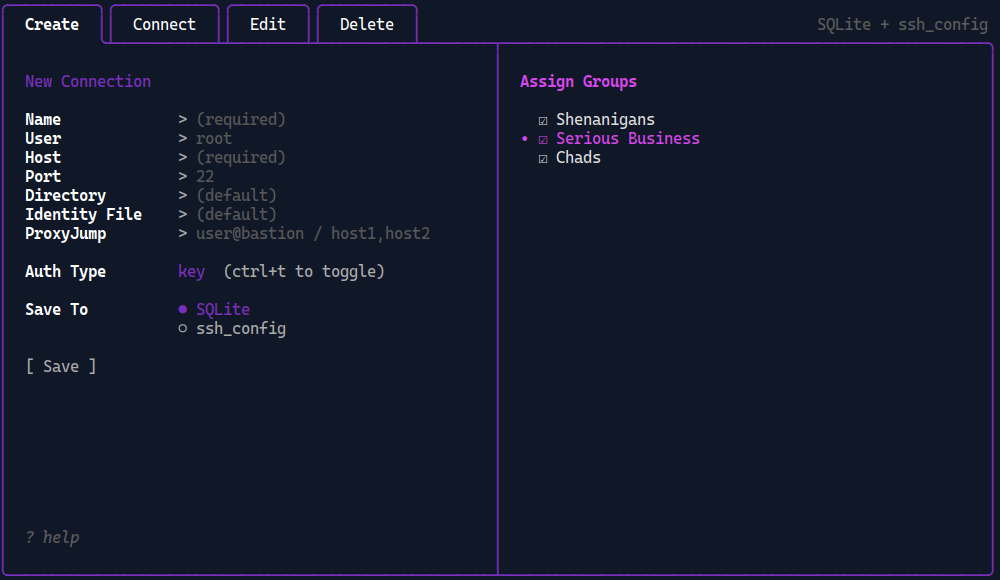
Task: Toggle the Chads group checkbox
Action: pyautogui.click(x=543, y=159)
